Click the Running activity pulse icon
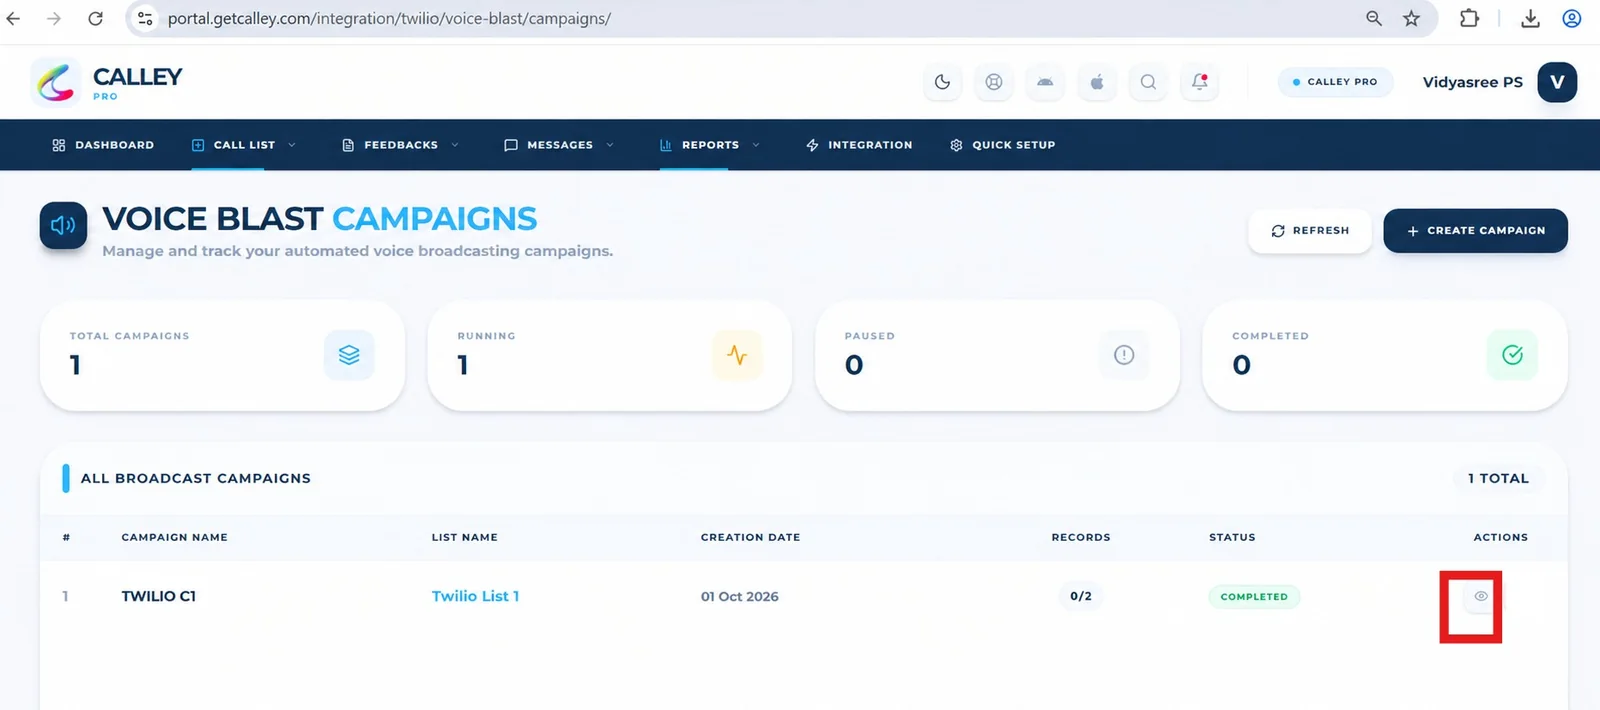 click(737, 355)
